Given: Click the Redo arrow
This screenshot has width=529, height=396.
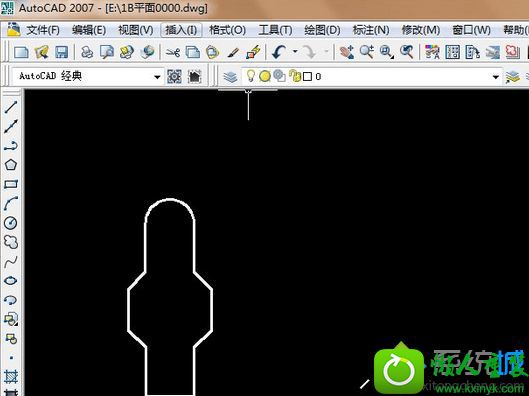Looking at the screenshot, I should pos(309,52).
